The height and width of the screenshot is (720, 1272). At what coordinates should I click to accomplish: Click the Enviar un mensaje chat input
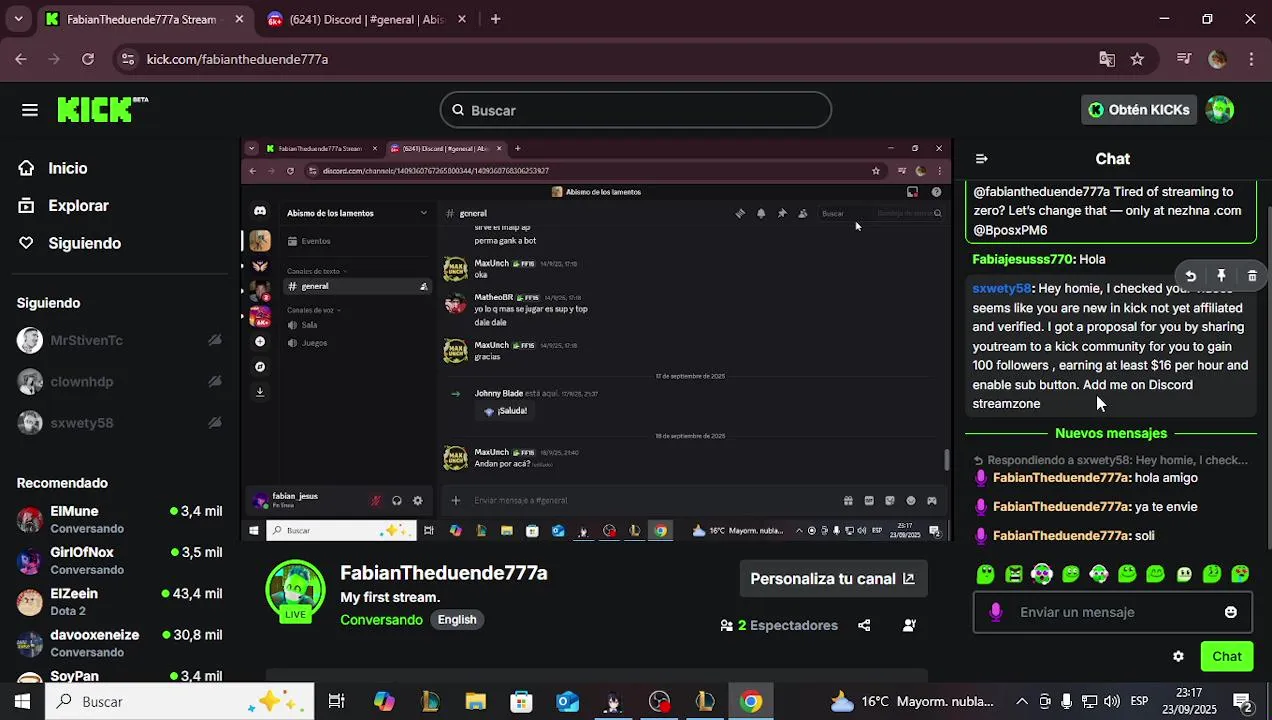click(1112, 612)
